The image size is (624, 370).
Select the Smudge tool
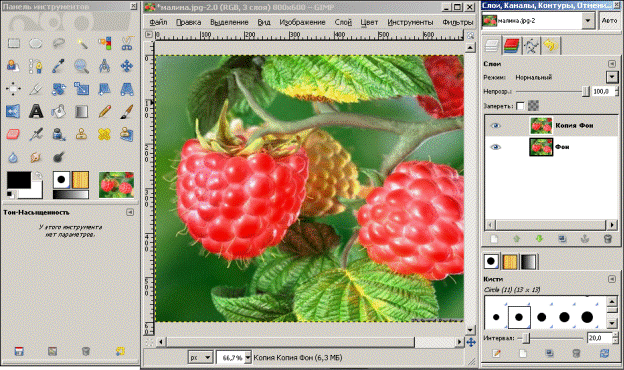[36, 157]
